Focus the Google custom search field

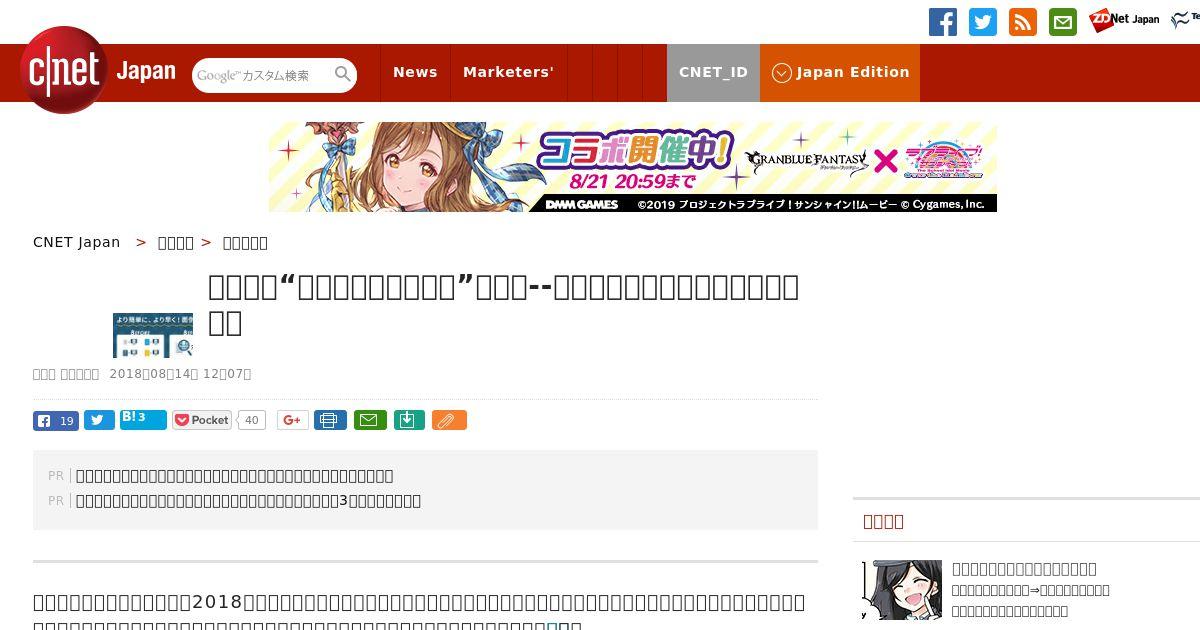pyautogui.click(x=263, y=75)
